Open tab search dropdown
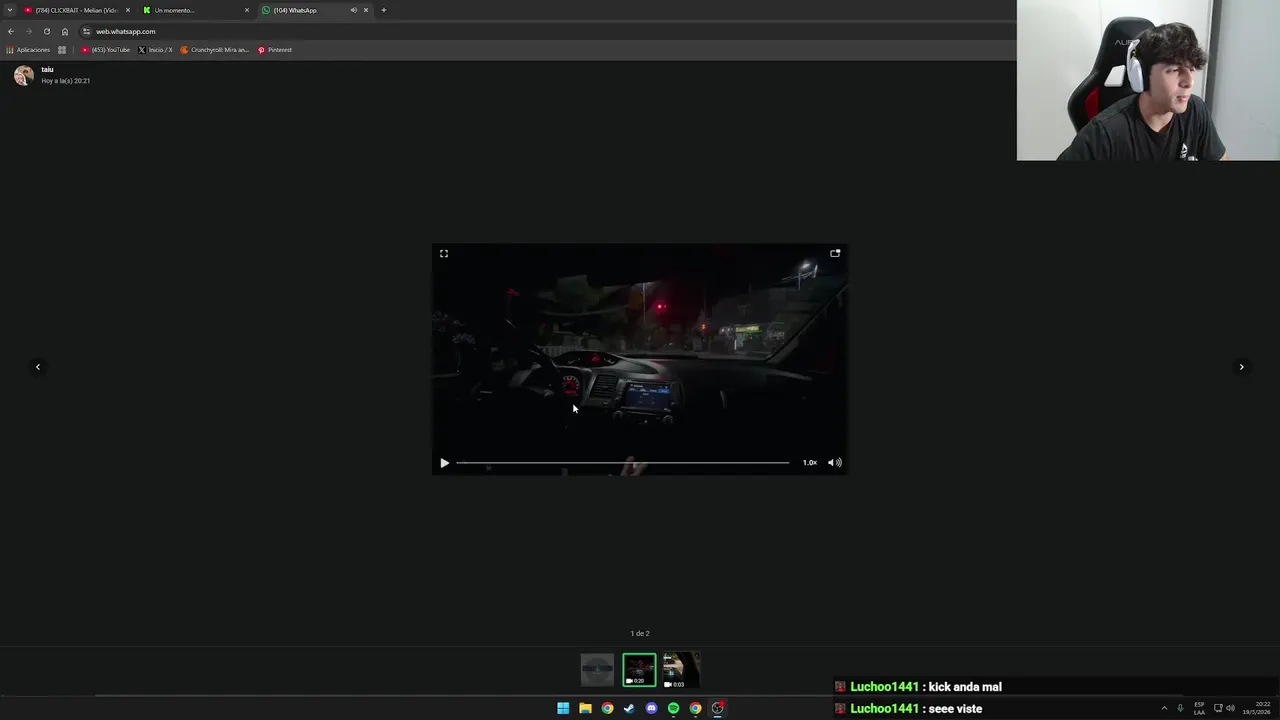Screen dimensions: 1280x720 pyautogui.click(x=10, y=10)
